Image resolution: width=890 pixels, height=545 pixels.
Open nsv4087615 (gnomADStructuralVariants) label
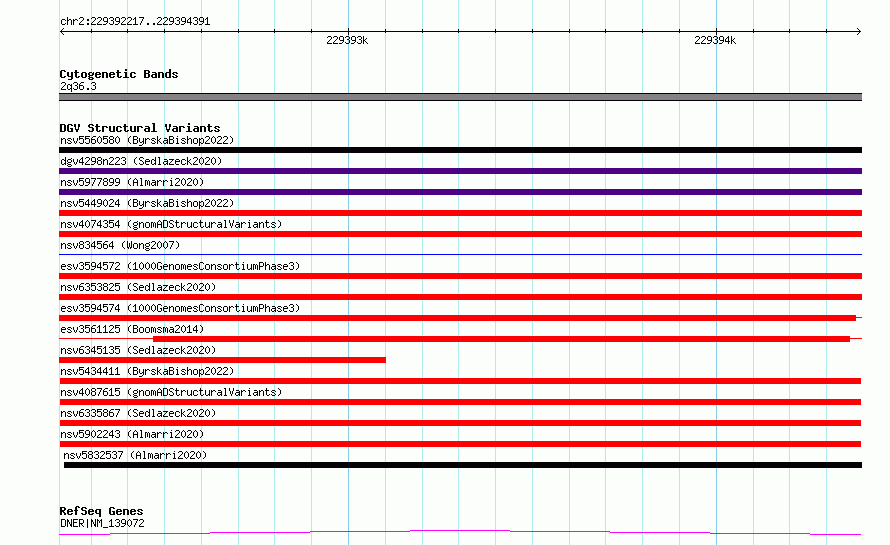(171, 392)
